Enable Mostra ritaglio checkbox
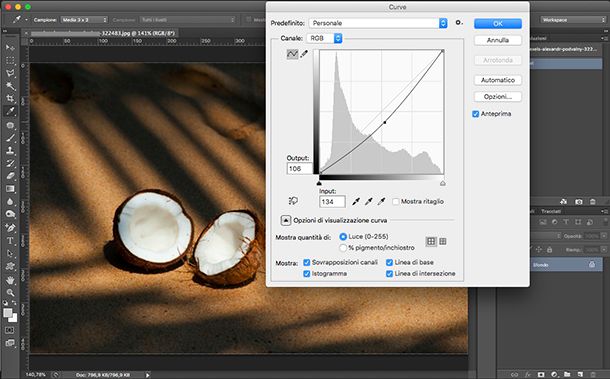 pyautogui.click(x=396, y=202)
